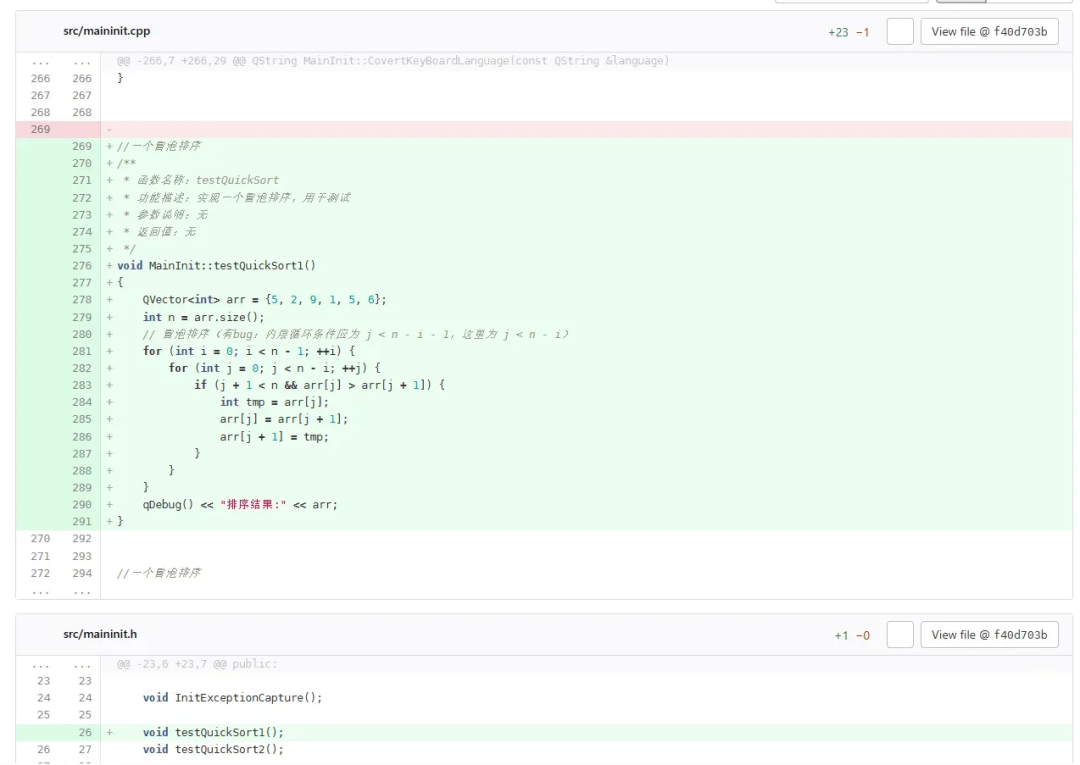The image size is (1080, 765).
Task: Click line number 276 beside void MainInit::testQuickSort1()
Action: 81,266
